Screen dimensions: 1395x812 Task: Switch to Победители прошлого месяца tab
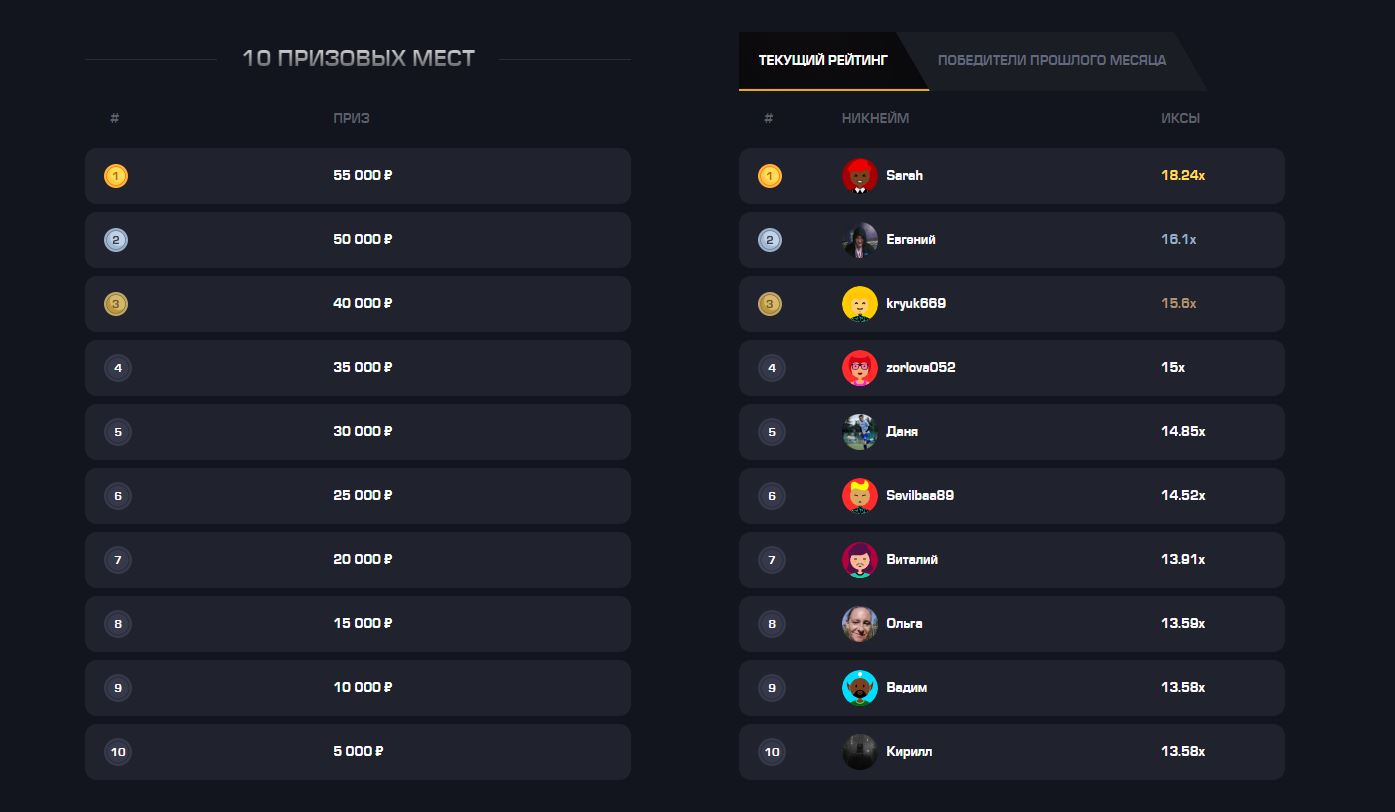click(x=1051, y=60)
